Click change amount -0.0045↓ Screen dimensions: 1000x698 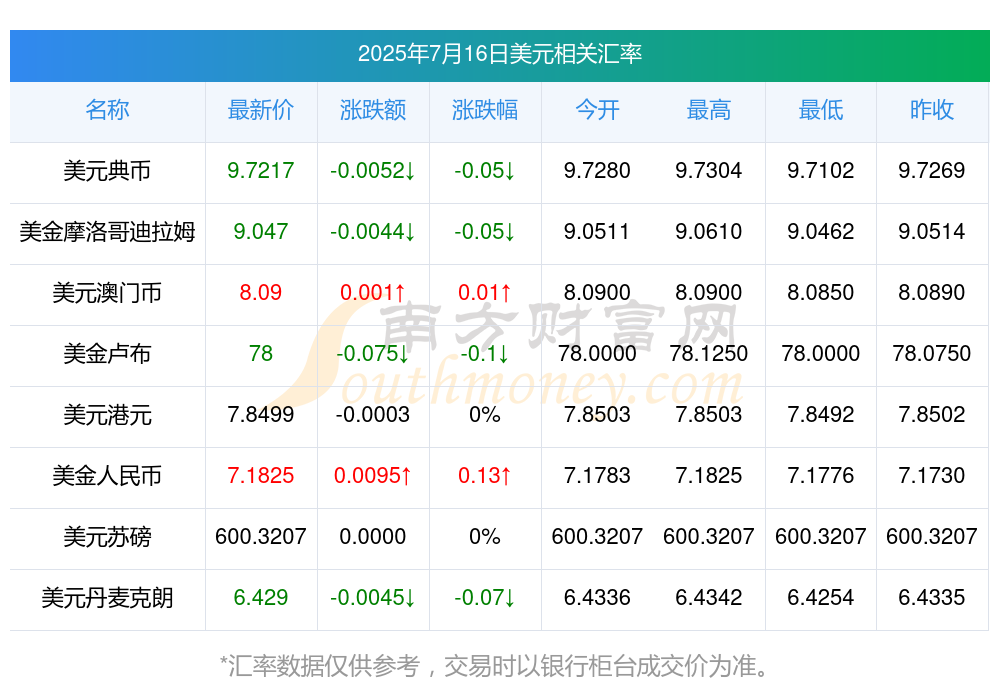[x=373, y=597]
